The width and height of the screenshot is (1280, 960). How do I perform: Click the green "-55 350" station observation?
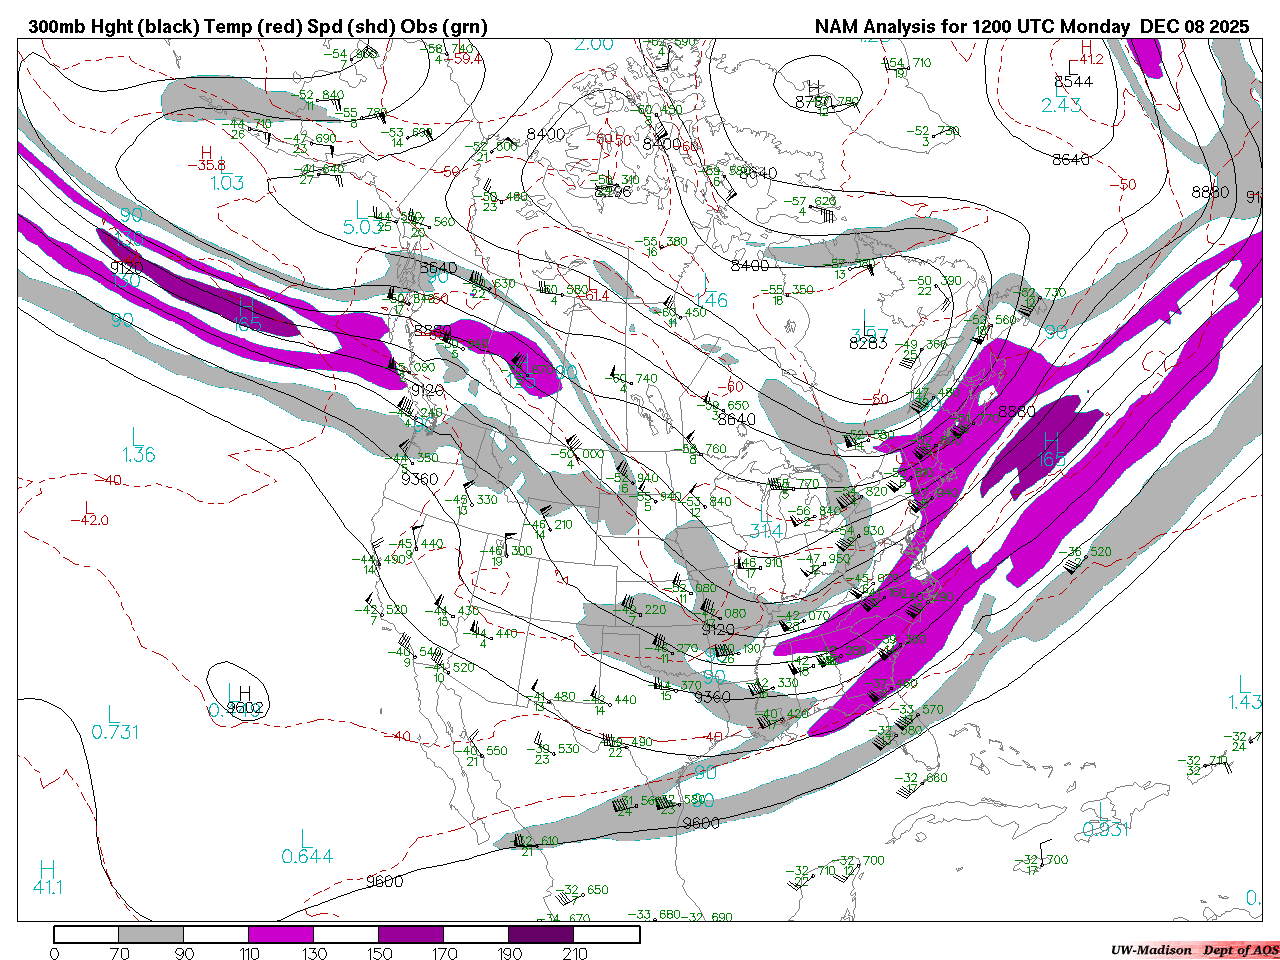788,290
